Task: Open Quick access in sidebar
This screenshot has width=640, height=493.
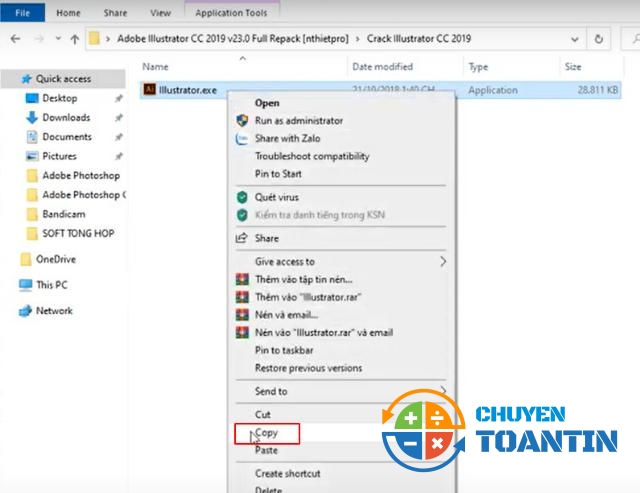Action: (63, 79)
